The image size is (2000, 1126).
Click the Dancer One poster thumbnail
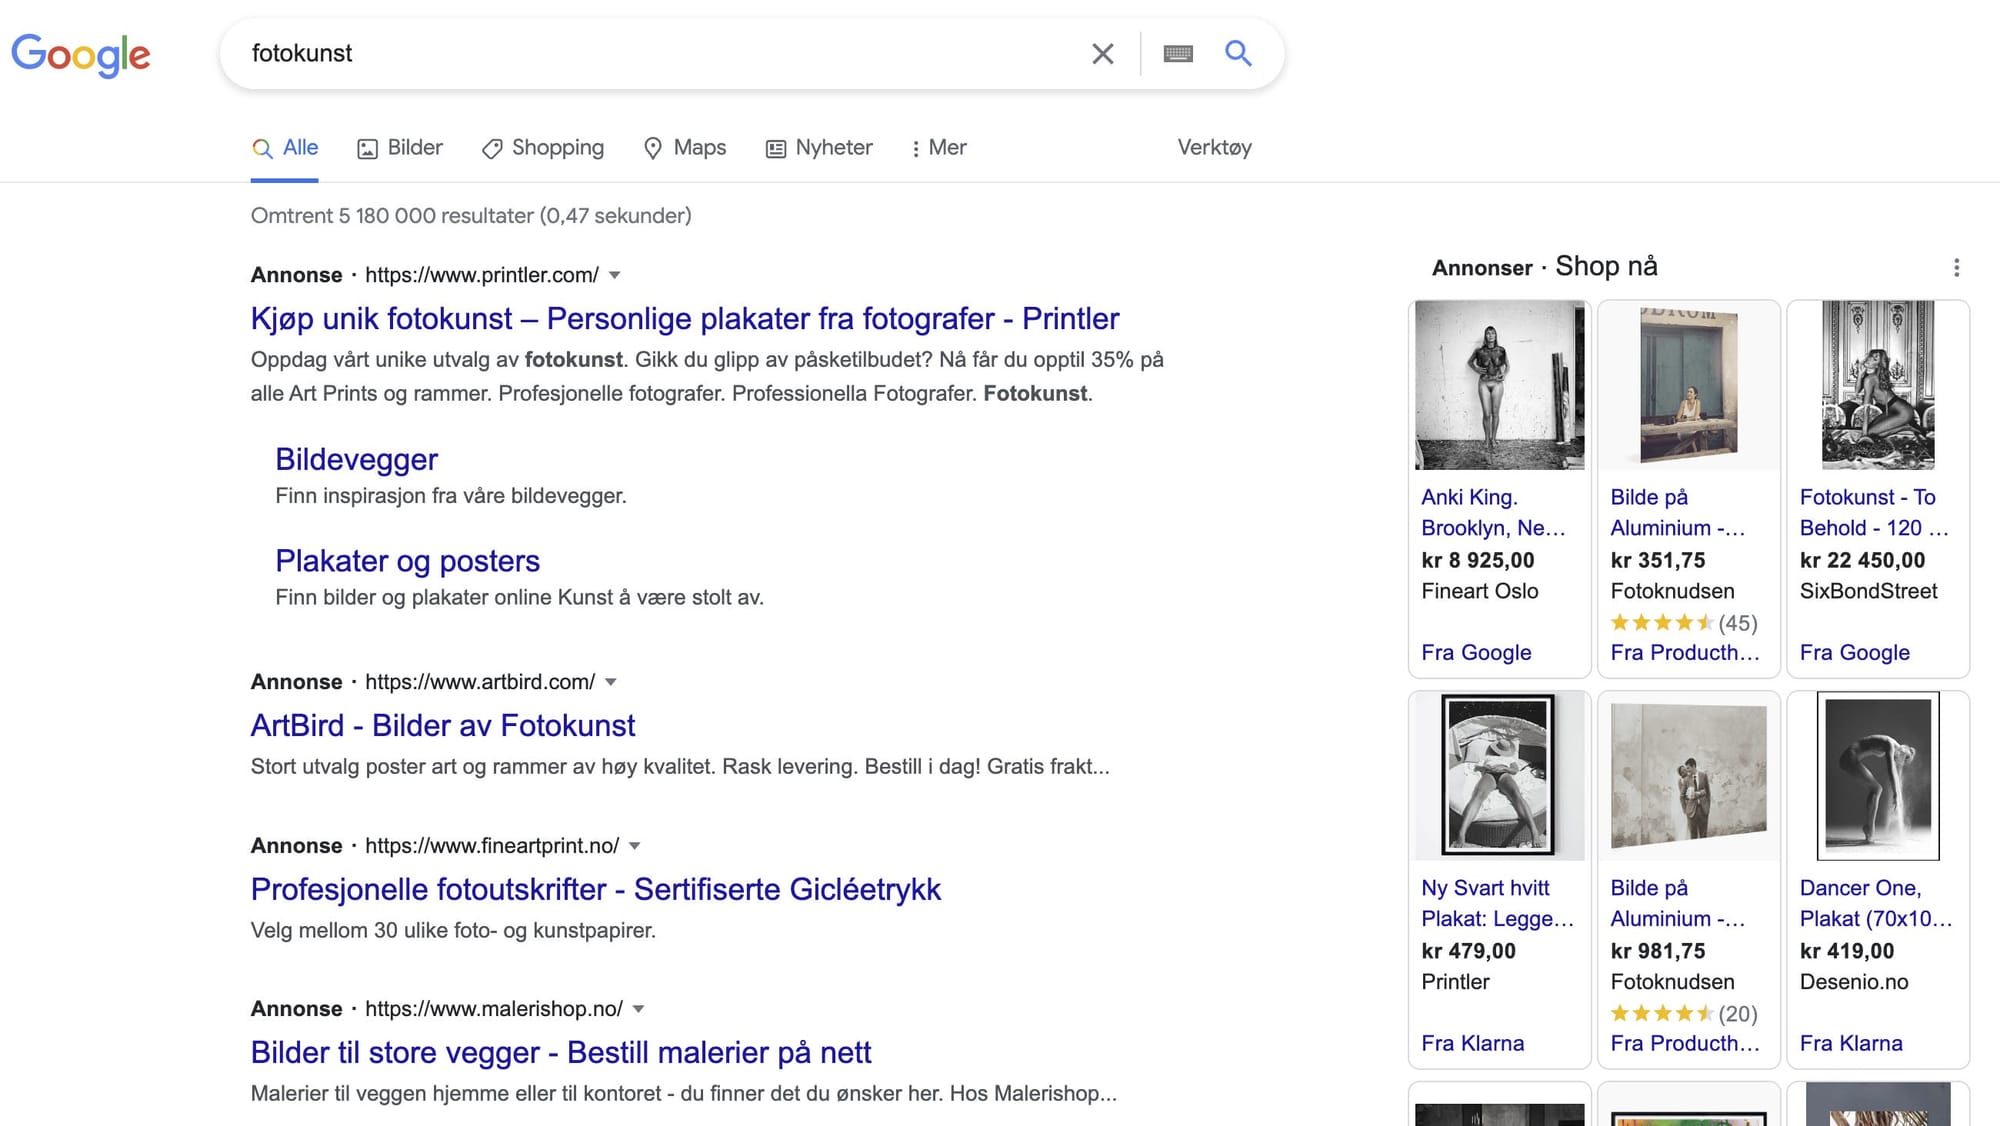point(1877,776)
